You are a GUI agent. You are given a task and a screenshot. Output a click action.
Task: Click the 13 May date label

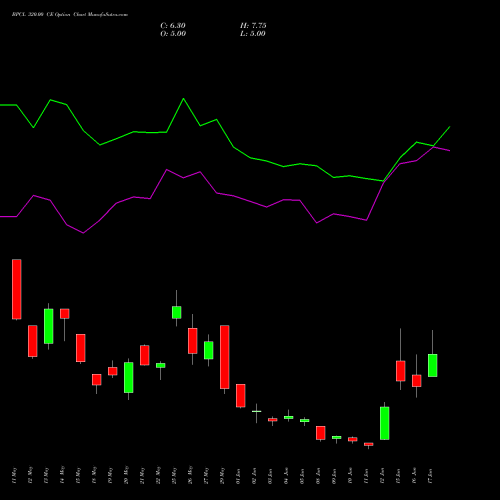coord(46,476)
